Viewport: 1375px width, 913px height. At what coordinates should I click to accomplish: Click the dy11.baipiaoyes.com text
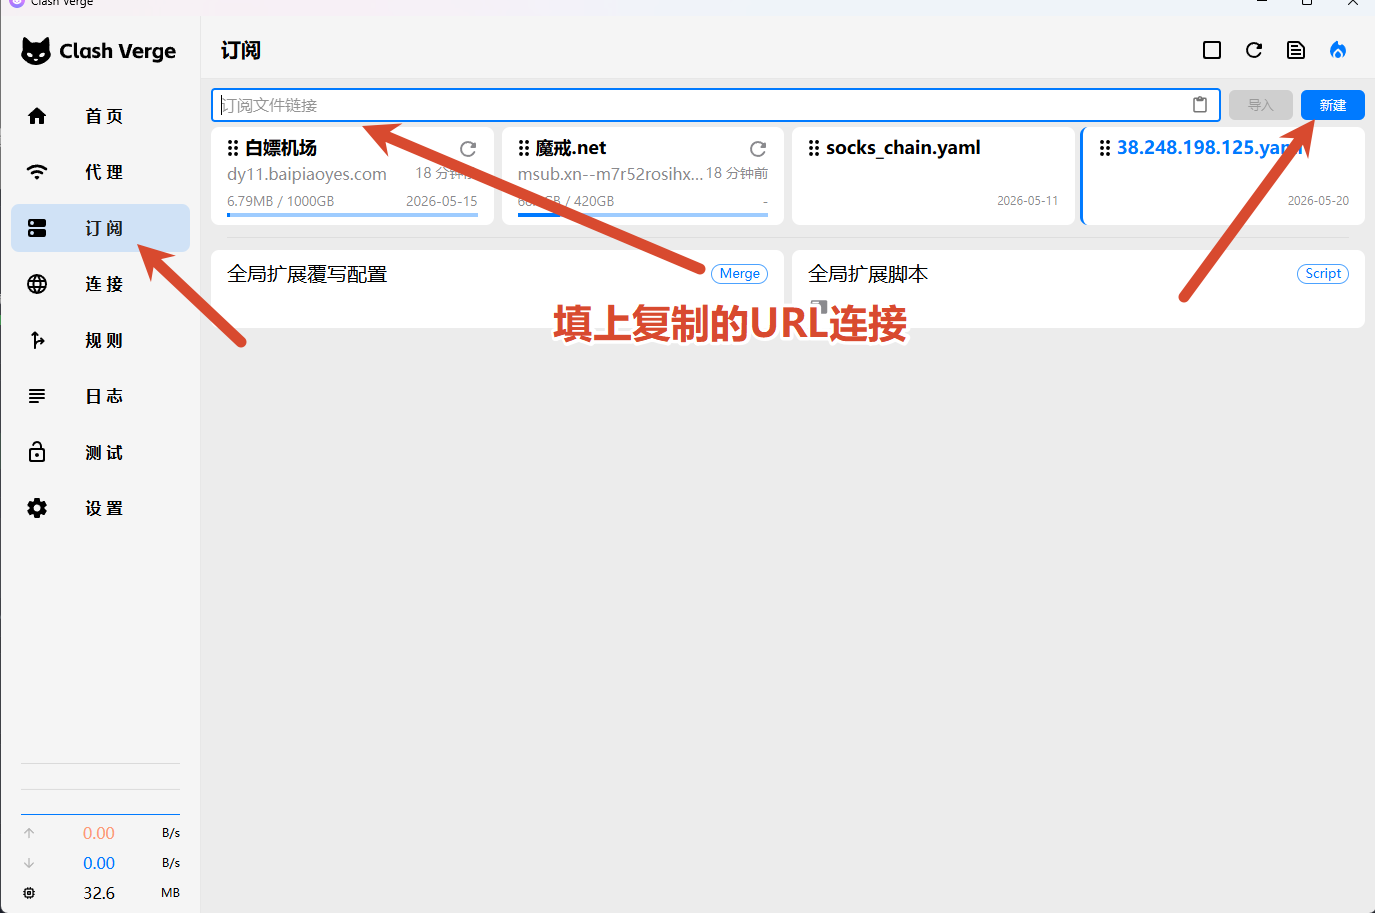pos(307,174)
